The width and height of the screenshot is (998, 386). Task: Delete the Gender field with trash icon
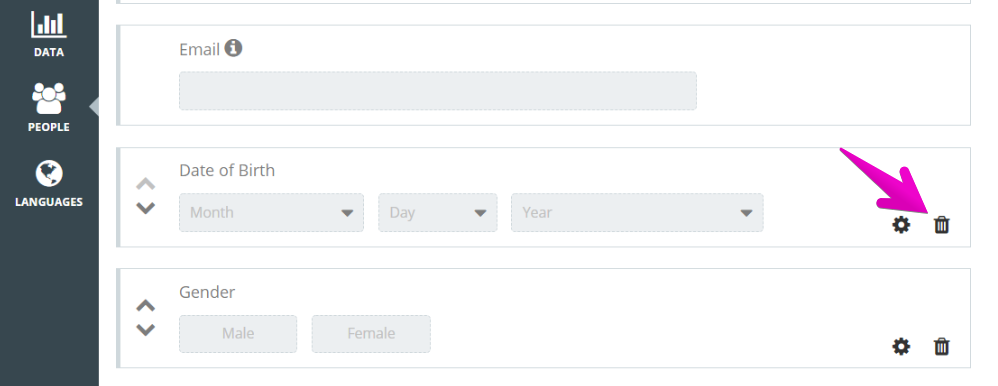941,347
